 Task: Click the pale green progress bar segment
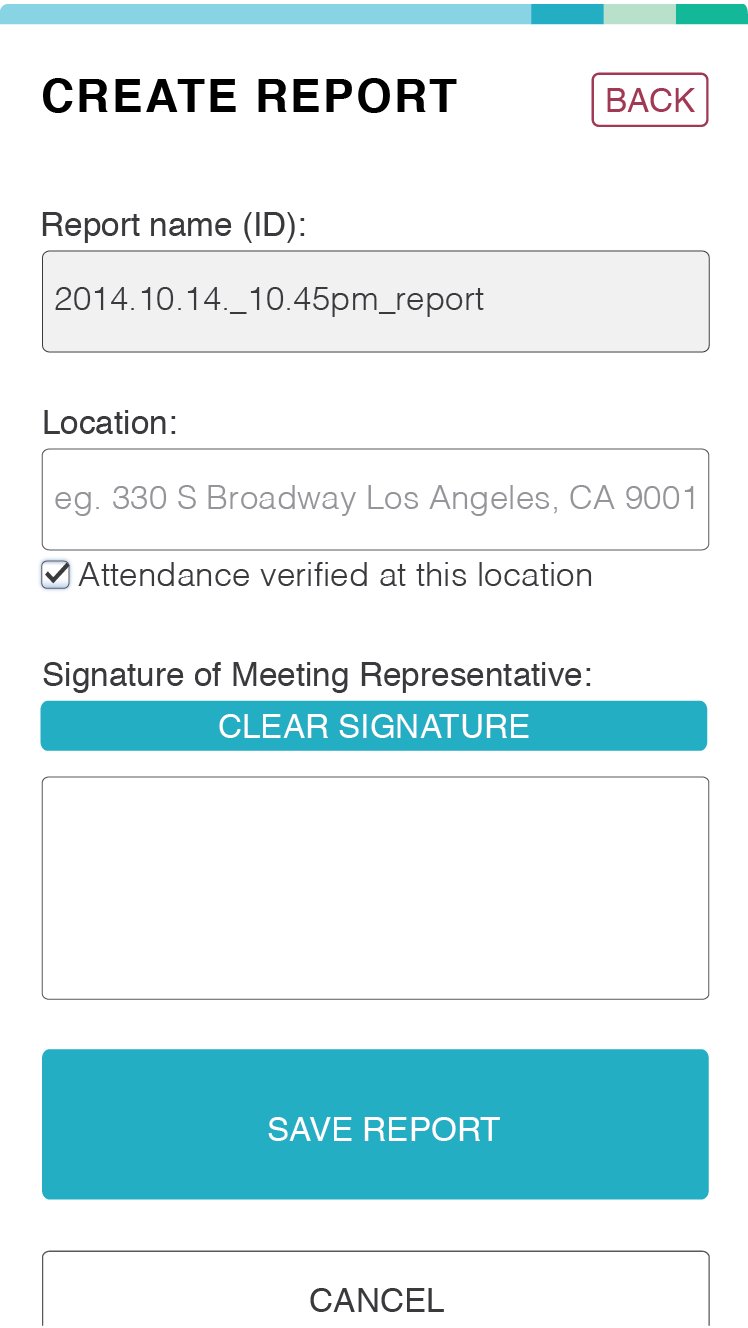[640, 14]
